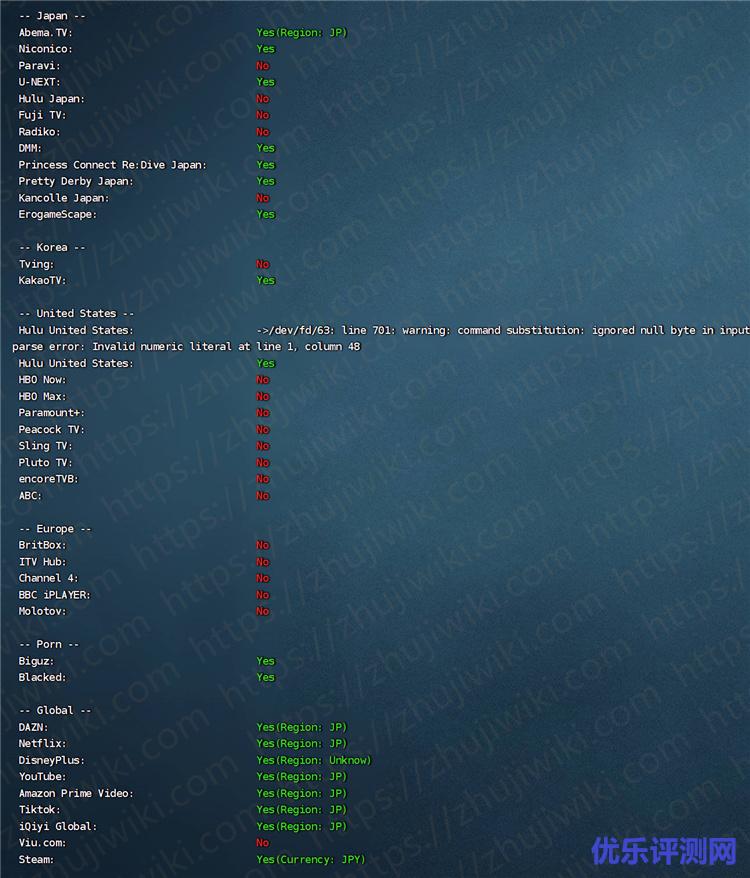Select the 'parse error: Invalid numeric literal' line
The image size is (750, 878).
(x=187, y=346)
